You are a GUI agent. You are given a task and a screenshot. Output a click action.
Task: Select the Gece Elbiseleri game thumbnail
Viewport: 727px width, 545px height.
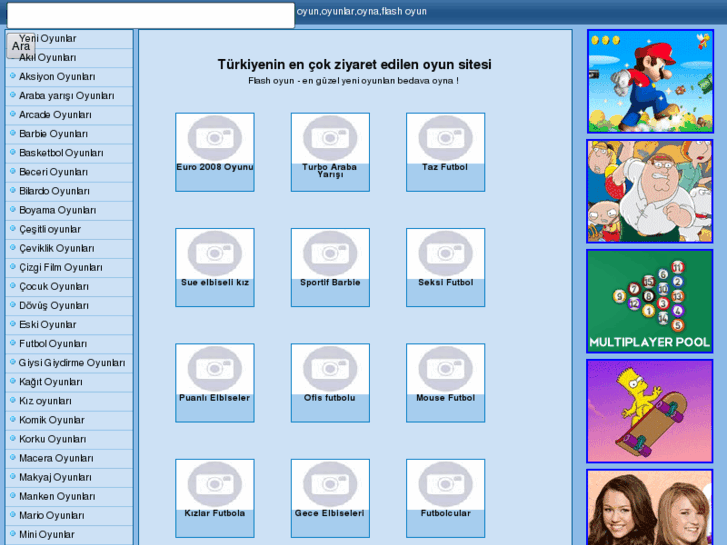tap(330, 484)
